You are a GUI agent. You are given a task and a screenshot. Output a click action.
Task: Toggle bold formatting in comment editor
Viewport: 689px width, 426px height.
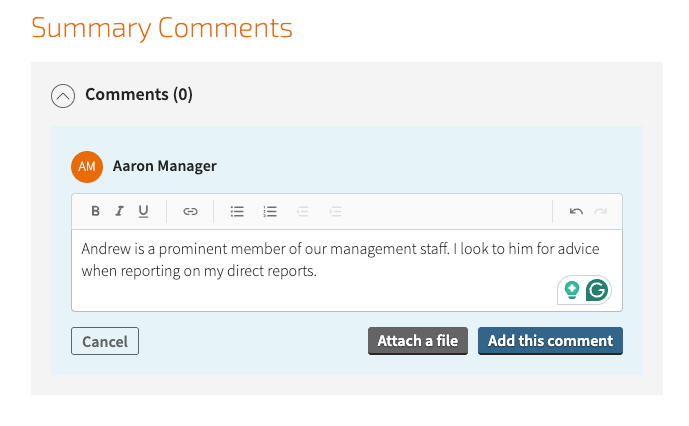pos(95,211)
